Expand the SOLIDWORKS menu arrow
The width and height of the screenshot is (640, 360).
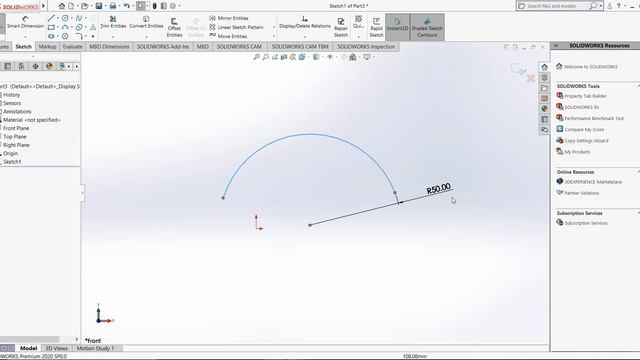pos(43,6)
